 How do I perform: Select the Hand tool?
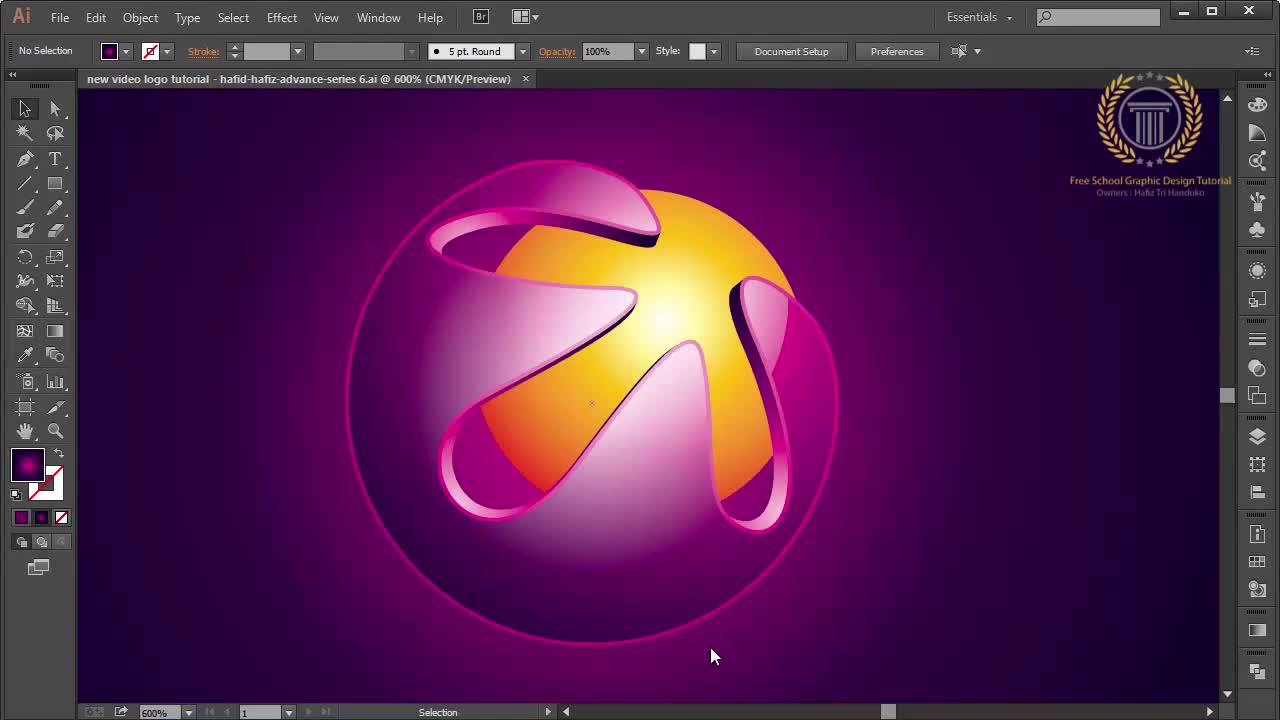click(x=25, y=431)
